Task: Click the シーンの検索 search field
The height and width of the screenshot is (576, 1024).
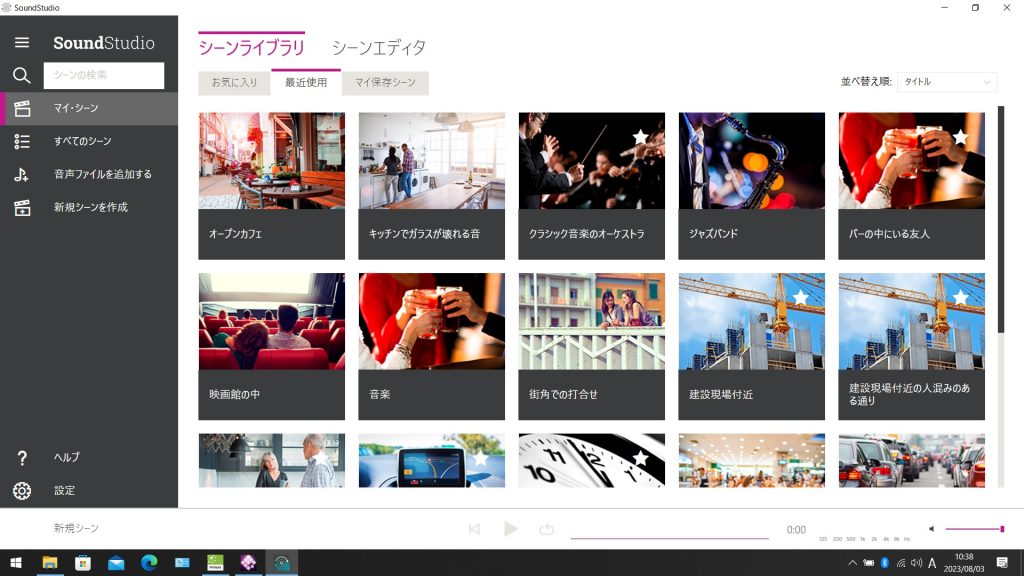Action: pos(104,75)
